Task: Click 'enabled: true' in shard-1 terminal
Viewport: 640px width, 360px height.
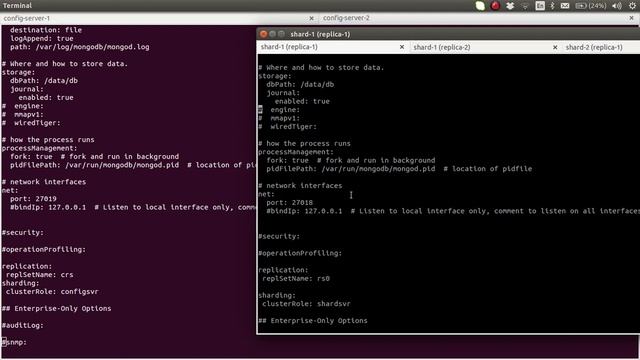Action: (x=302, y=101)
